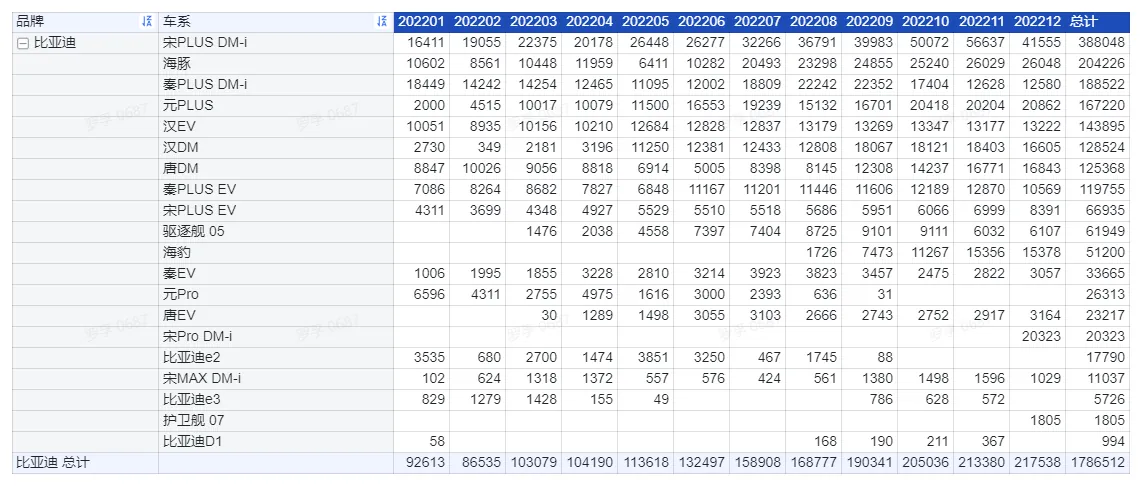Click cell 1726 for 海豹 in 202208
Screen dimensions: 1142x486
coord(820,253)
